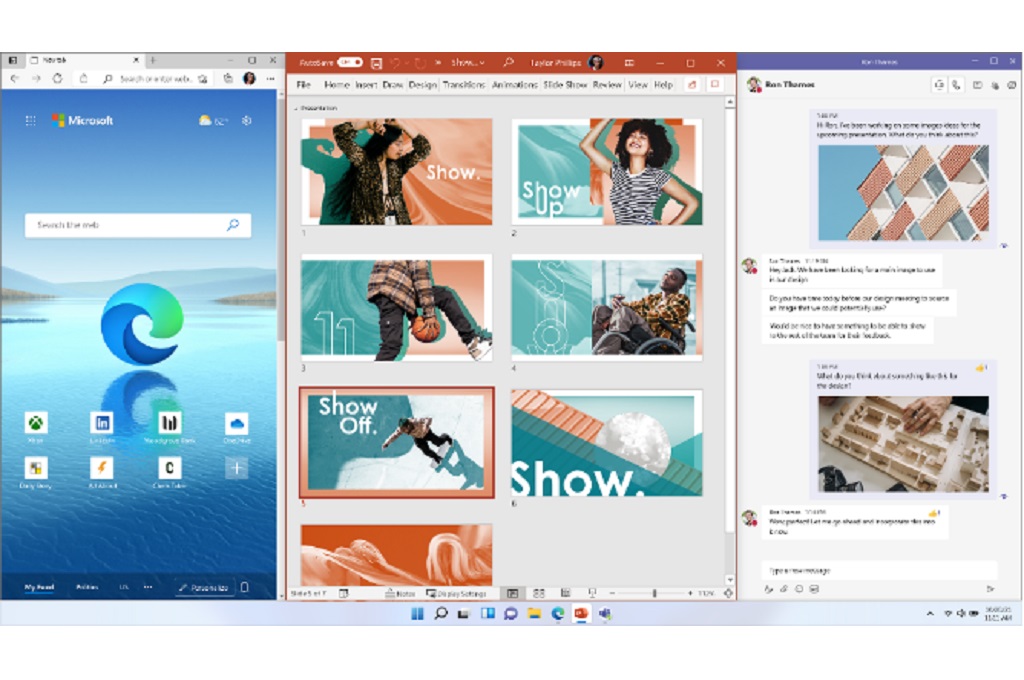Viewport: 1024px width, 680px height.
Task: Click Windows Start button on taskbar
Action: pyautogui.click(x=418, y=613)
